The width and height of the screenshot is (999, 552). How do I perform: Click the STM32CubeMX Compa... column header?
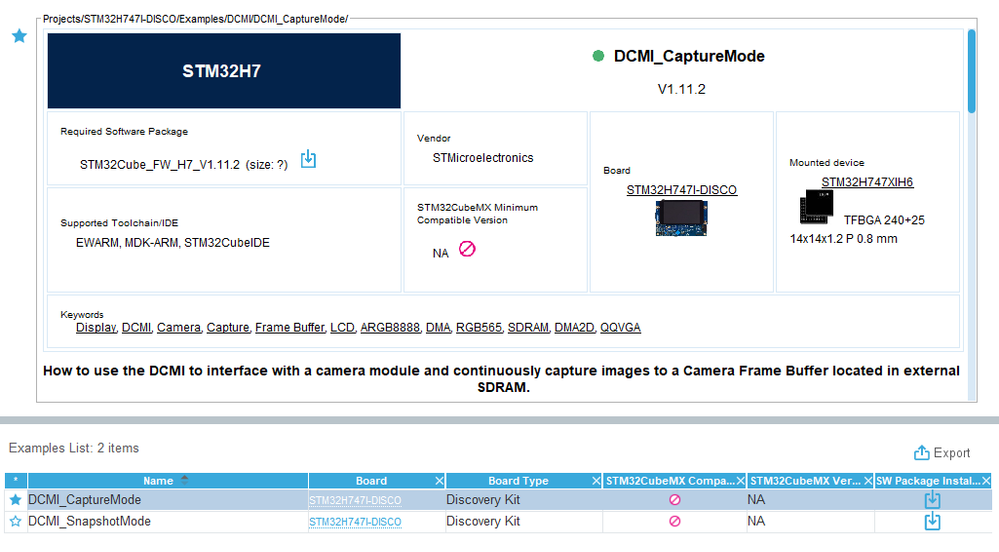(x=670, y=481)
